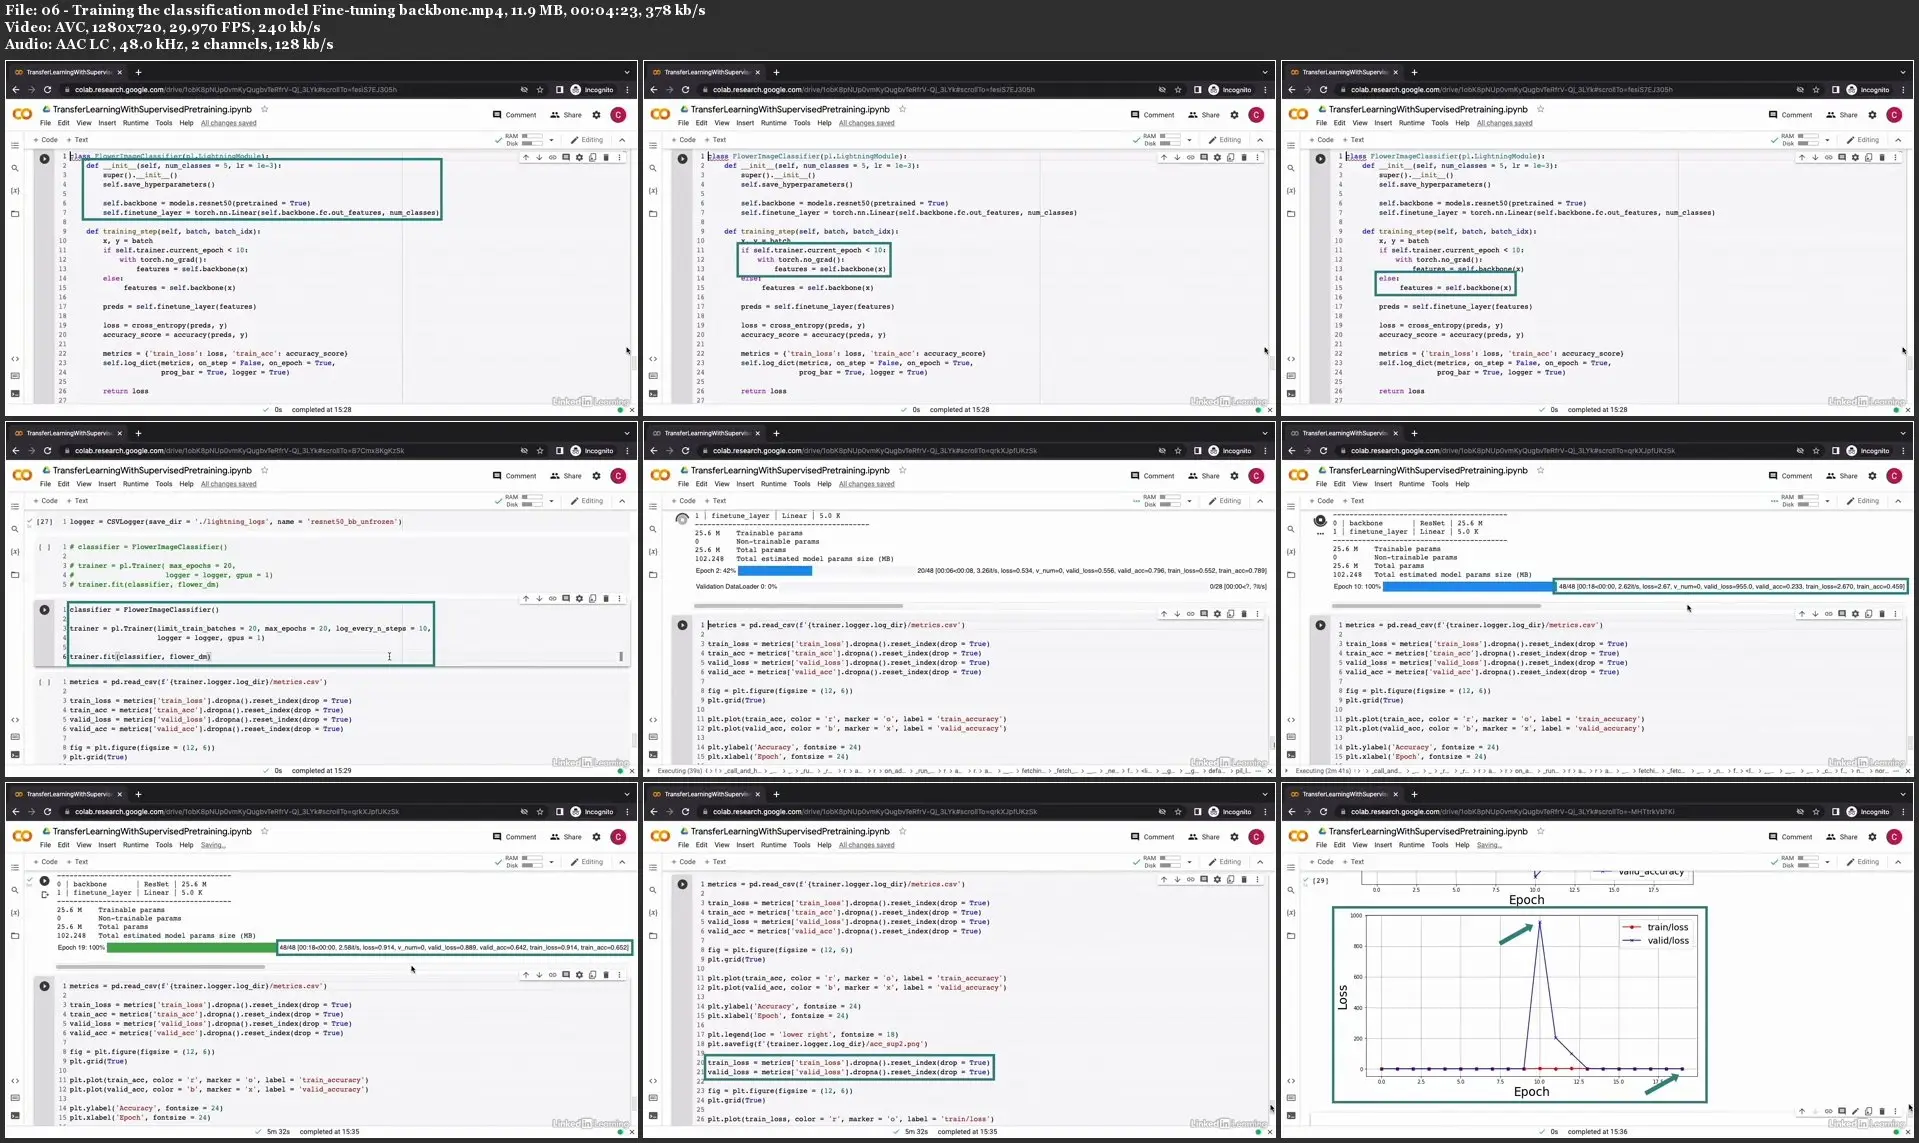Open code snippets panel in the CSVLogger frame
This screenshot has height=1143, width=1919.
coord(15,720)
